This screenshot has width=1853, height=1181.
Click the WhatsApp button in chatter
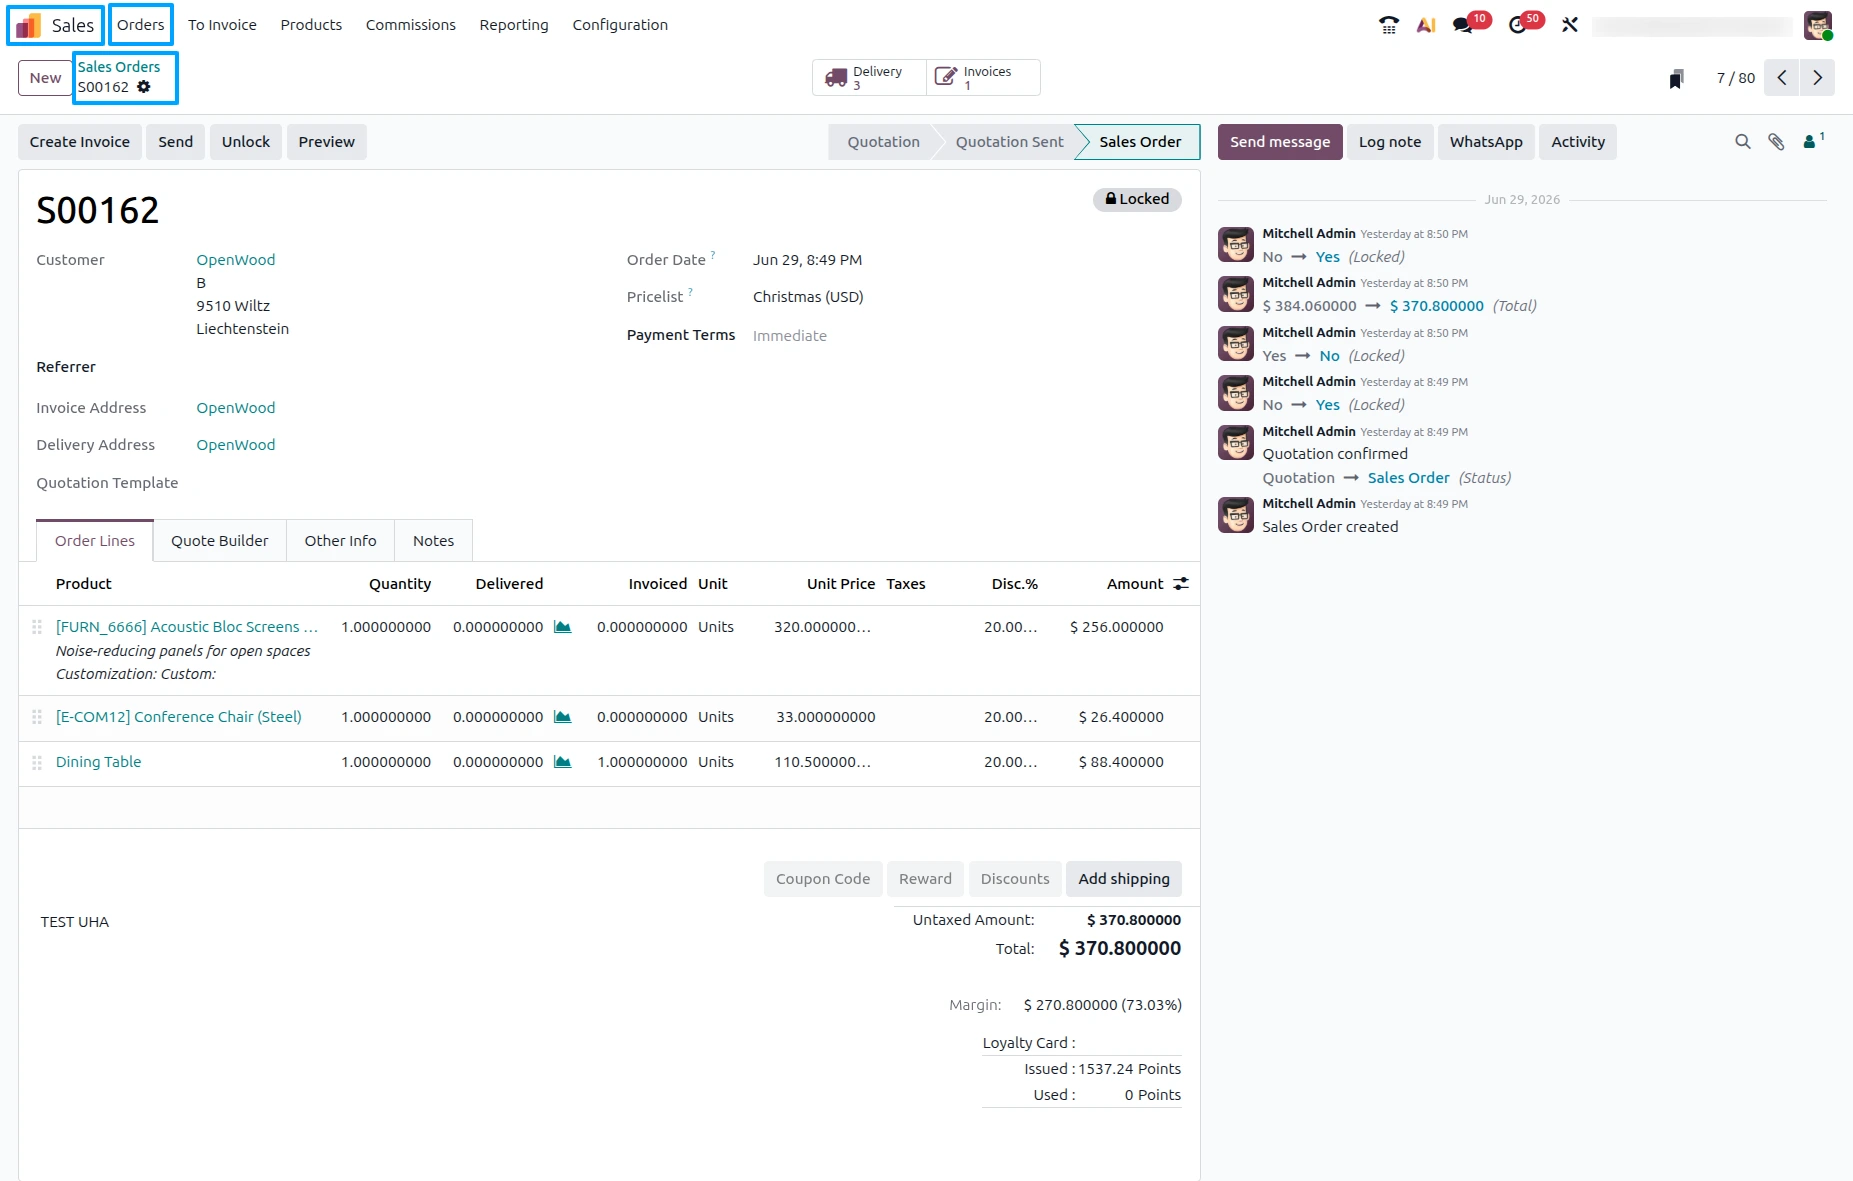tap(1486, 142)
